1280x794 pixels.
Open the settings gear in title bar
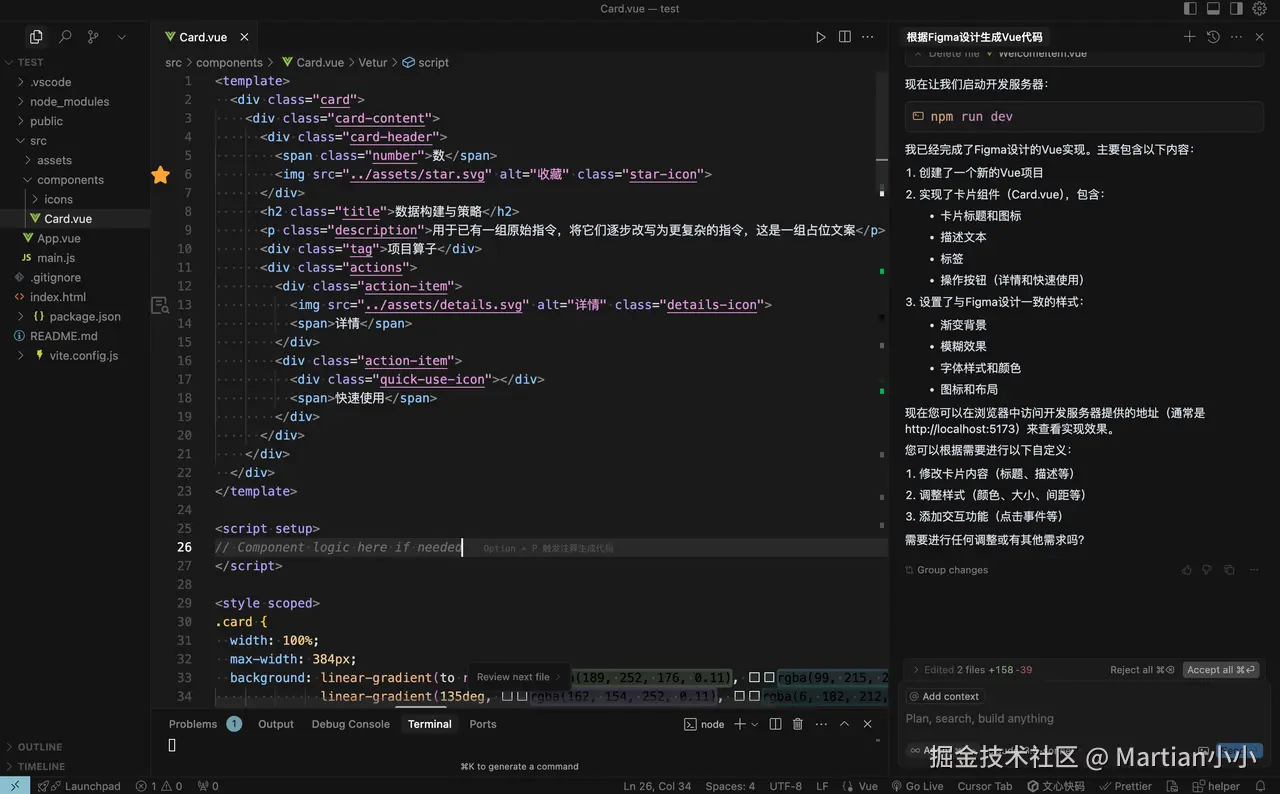pyautogui.click(x=1260, y=8)
